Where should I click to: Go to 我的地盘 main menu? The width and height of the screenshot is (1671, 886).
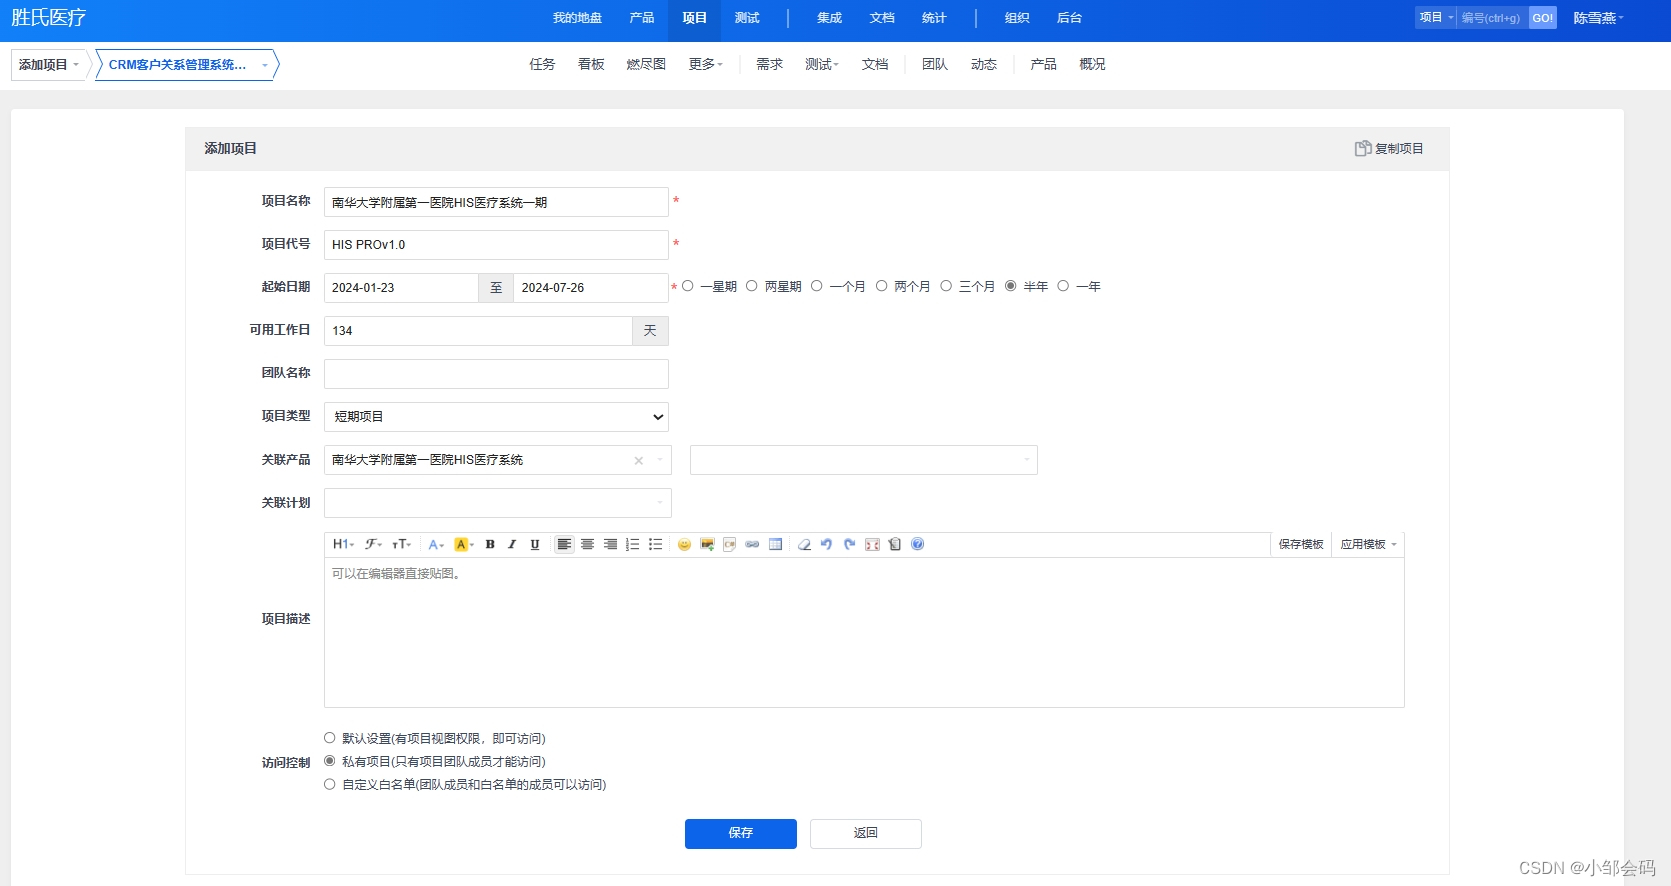577,18
